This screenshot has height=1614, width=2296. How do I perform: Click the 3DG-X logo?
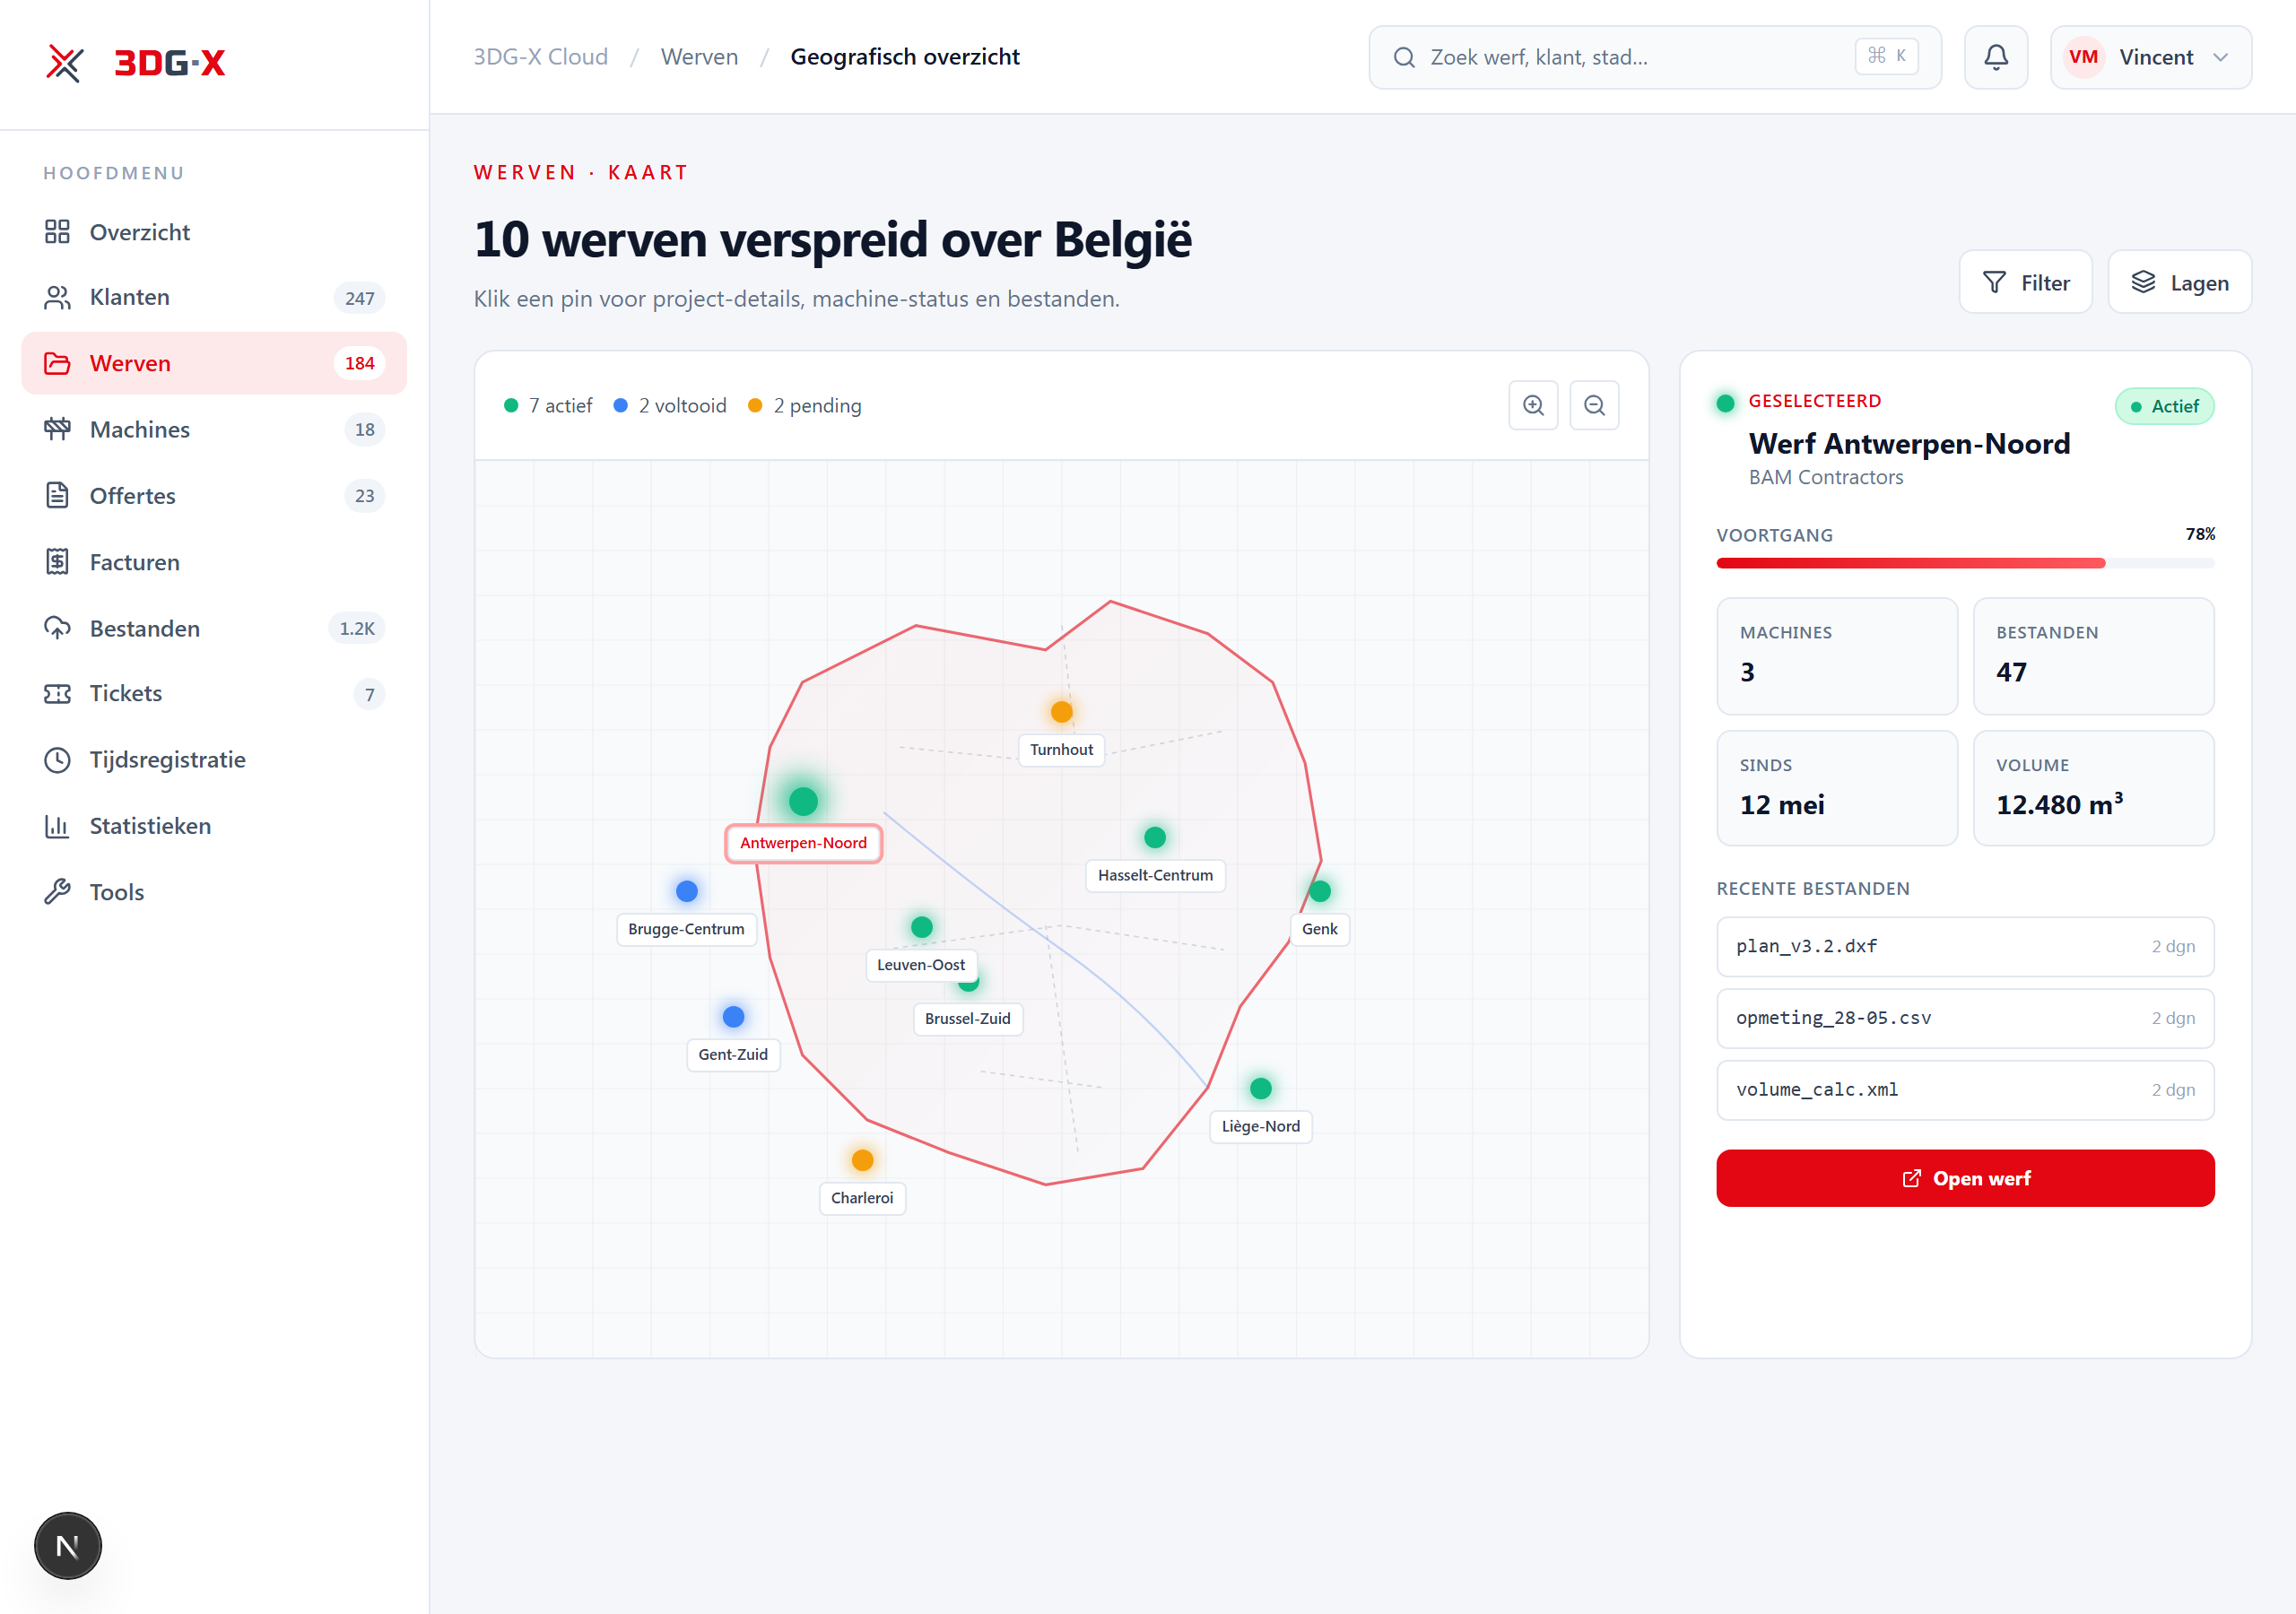136,63
